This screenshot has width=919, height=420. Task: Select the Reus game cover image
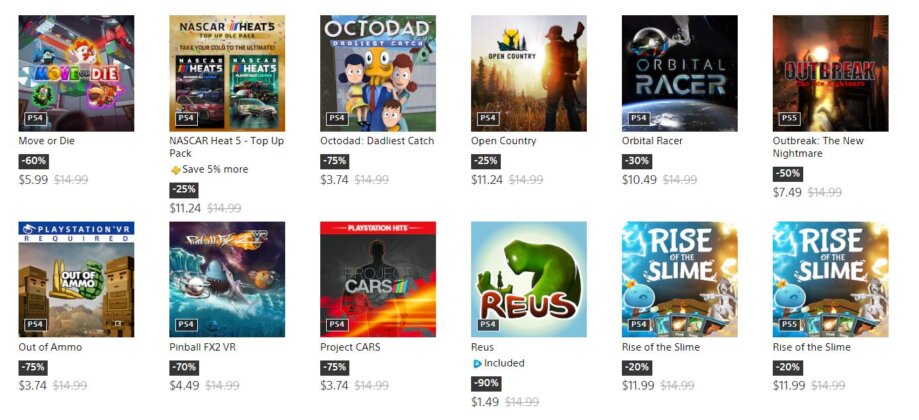[529, 279]
